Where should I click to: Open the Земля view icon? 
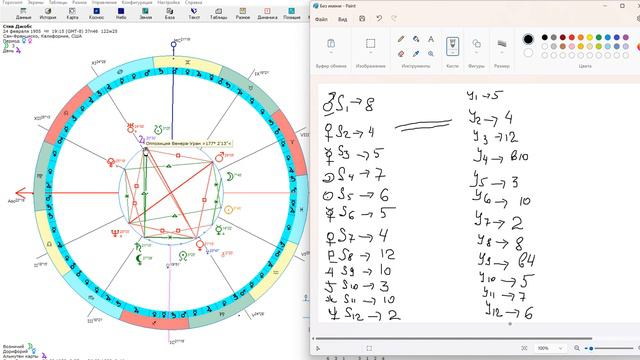pos(145,13)
